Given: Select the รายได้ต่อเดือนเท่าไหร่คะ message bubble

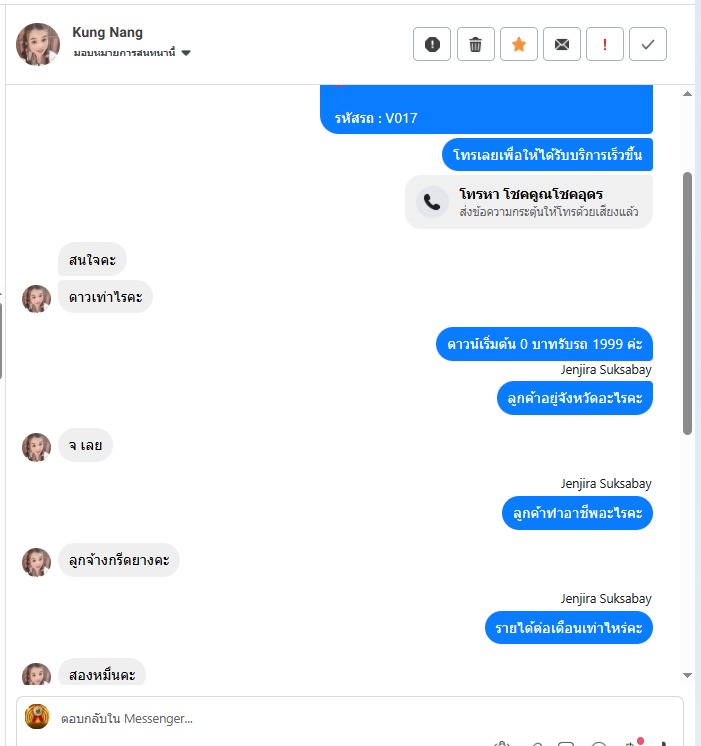Looking at the screenshot, I should [569, 628].
